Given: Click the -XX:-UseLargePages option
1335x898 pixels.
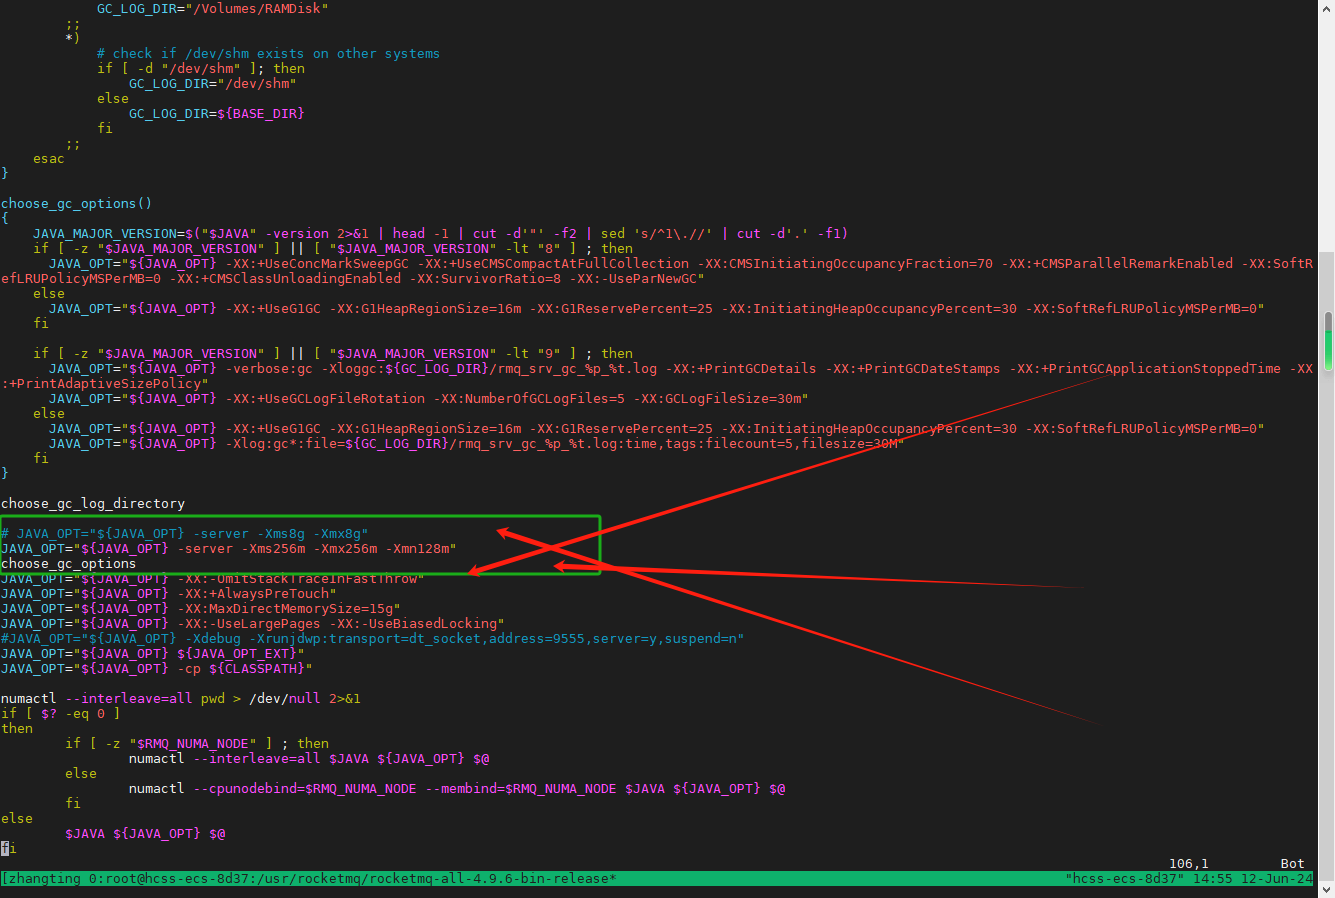Looking at the screenshot, I should pos(249,623).
